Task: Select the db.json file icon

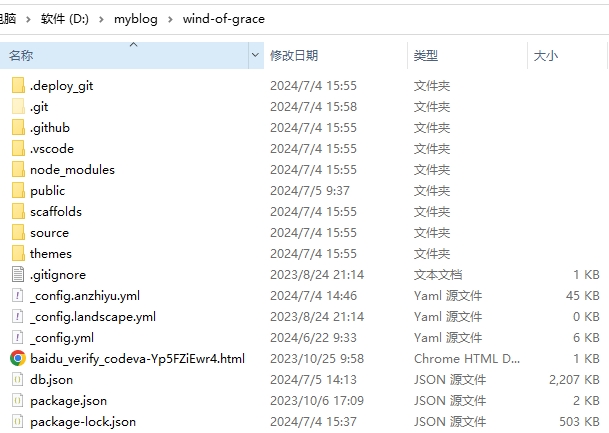Action: pos(18,380)
